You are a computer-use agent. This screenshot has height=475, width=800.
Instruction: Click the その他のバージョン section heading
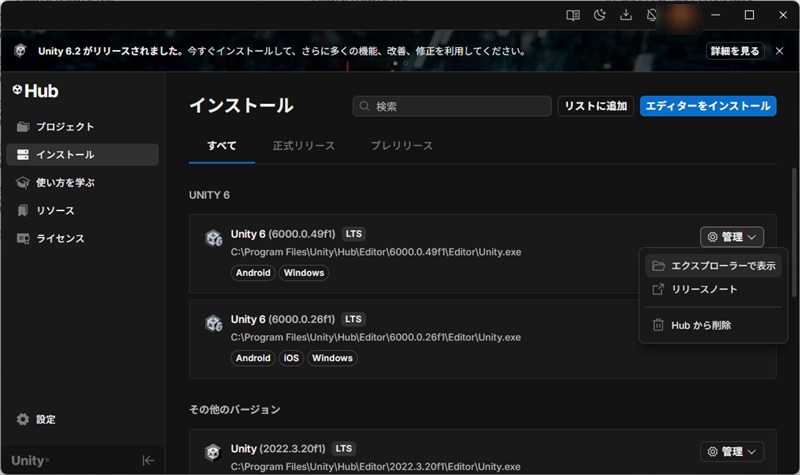tap(235, 409)
